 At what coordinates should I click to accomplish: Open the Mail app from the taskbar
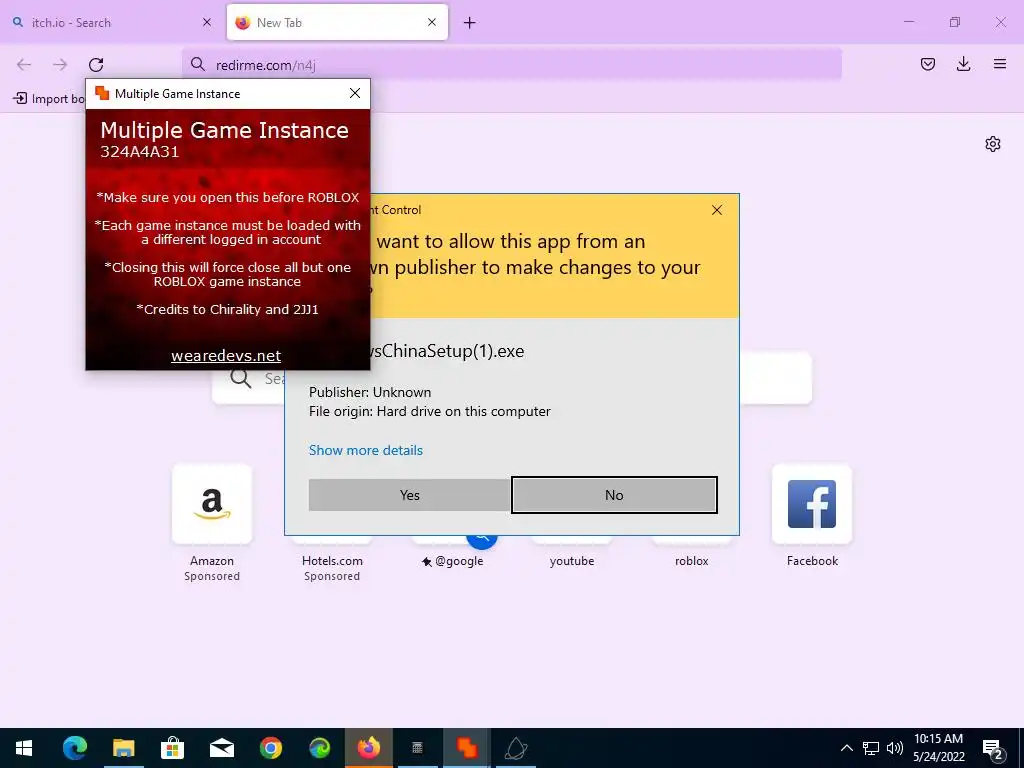tap(222, 748)
